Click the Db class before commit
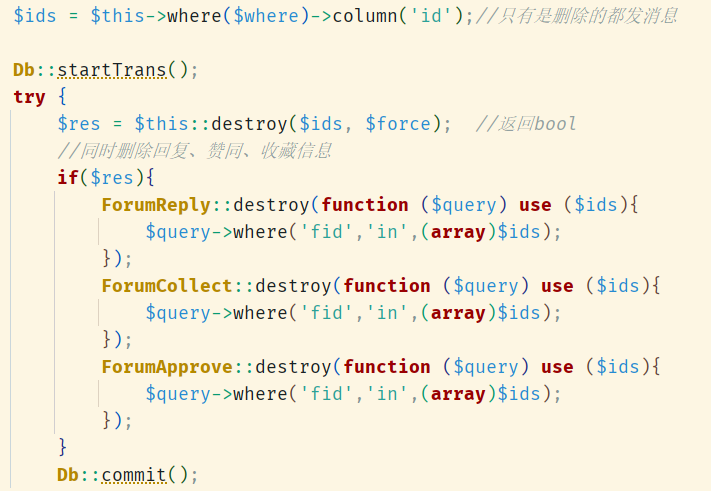 tap(68, 475)
